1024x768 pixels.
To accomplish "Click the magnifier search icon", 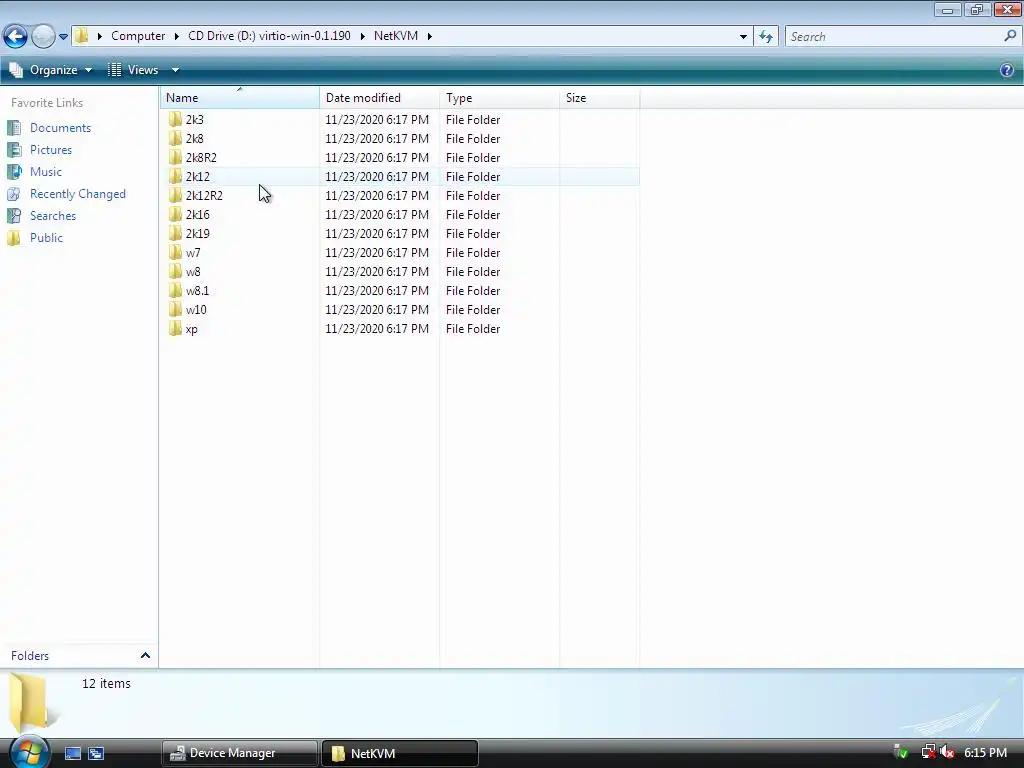I will click(x=1010, y=36).
